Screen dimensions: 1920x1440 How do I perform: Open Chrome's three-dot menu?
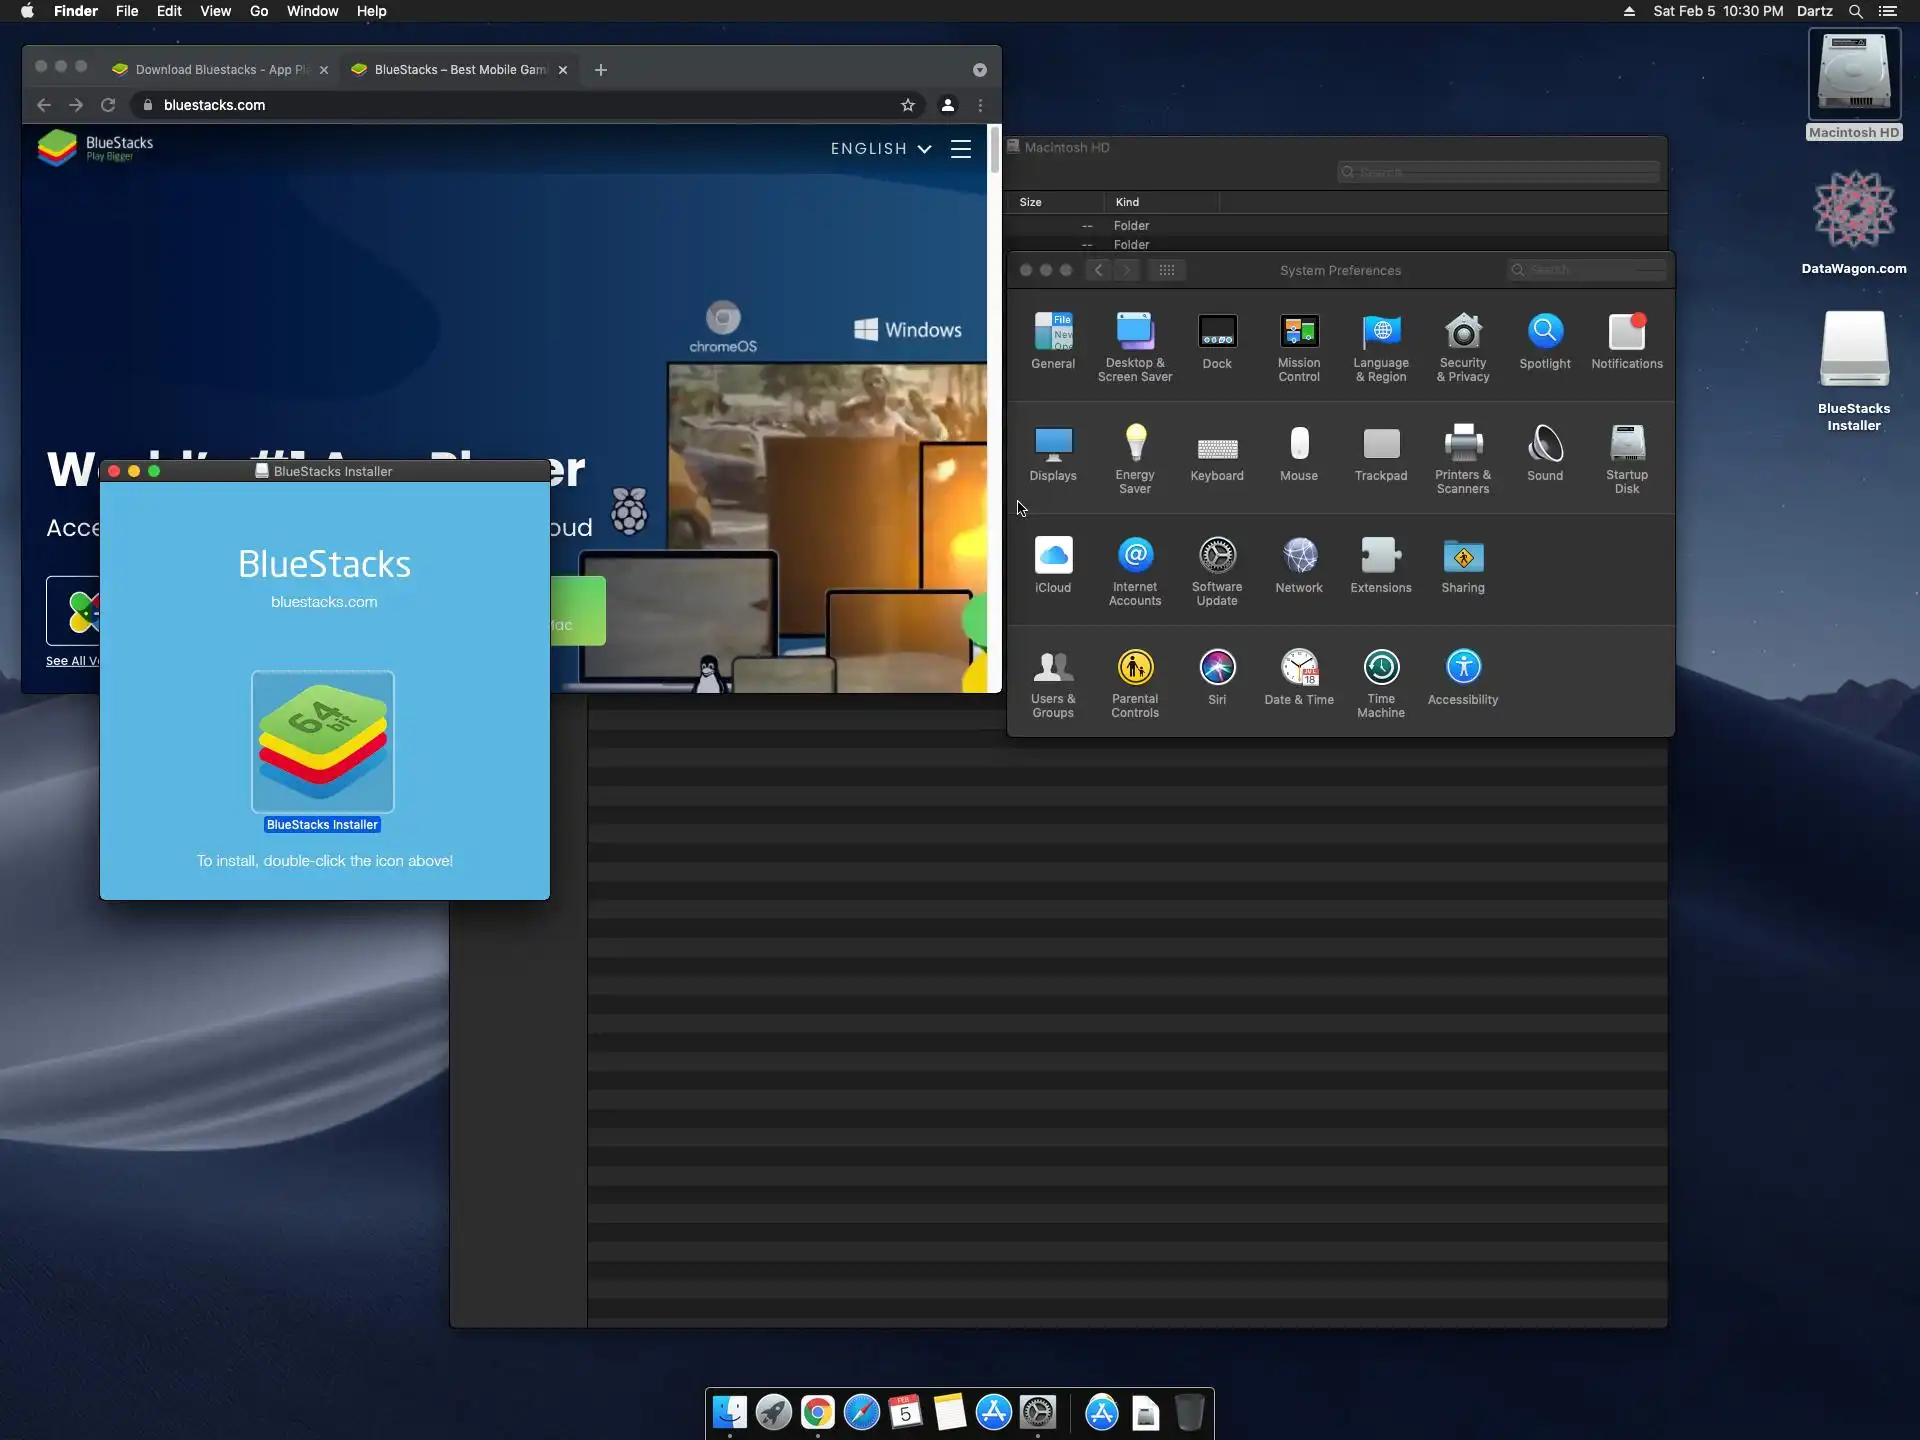tap(980, 105)
